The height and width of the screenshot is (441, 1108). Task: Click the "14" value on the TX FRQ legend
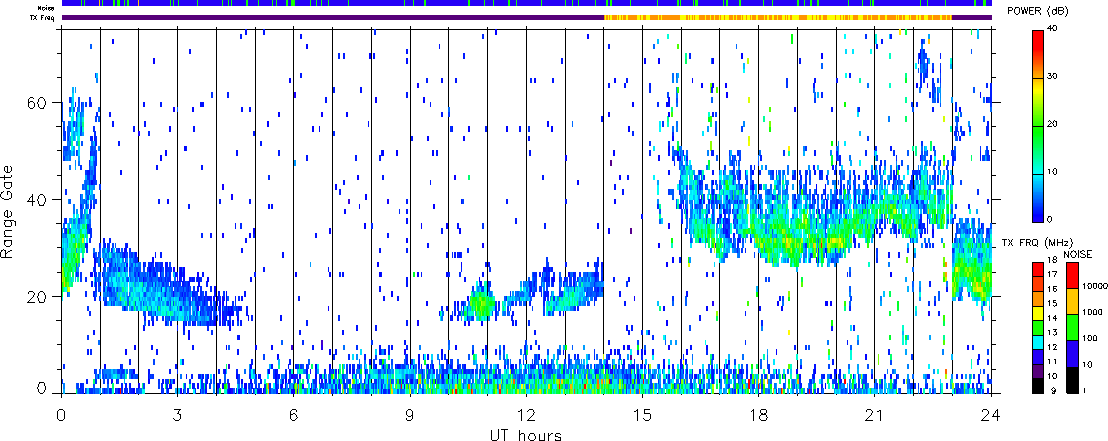pyautogui.click(x=1053, y=318)
